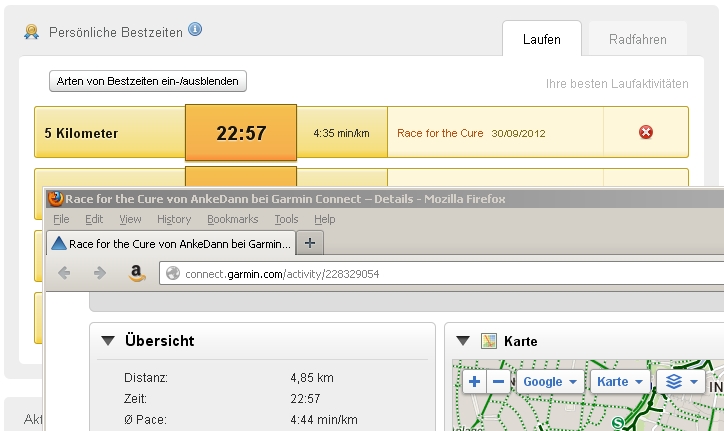This screenshot has width=724, height=431.
Task: Zoom out the map with minus button
Action: tap(498, 382)
